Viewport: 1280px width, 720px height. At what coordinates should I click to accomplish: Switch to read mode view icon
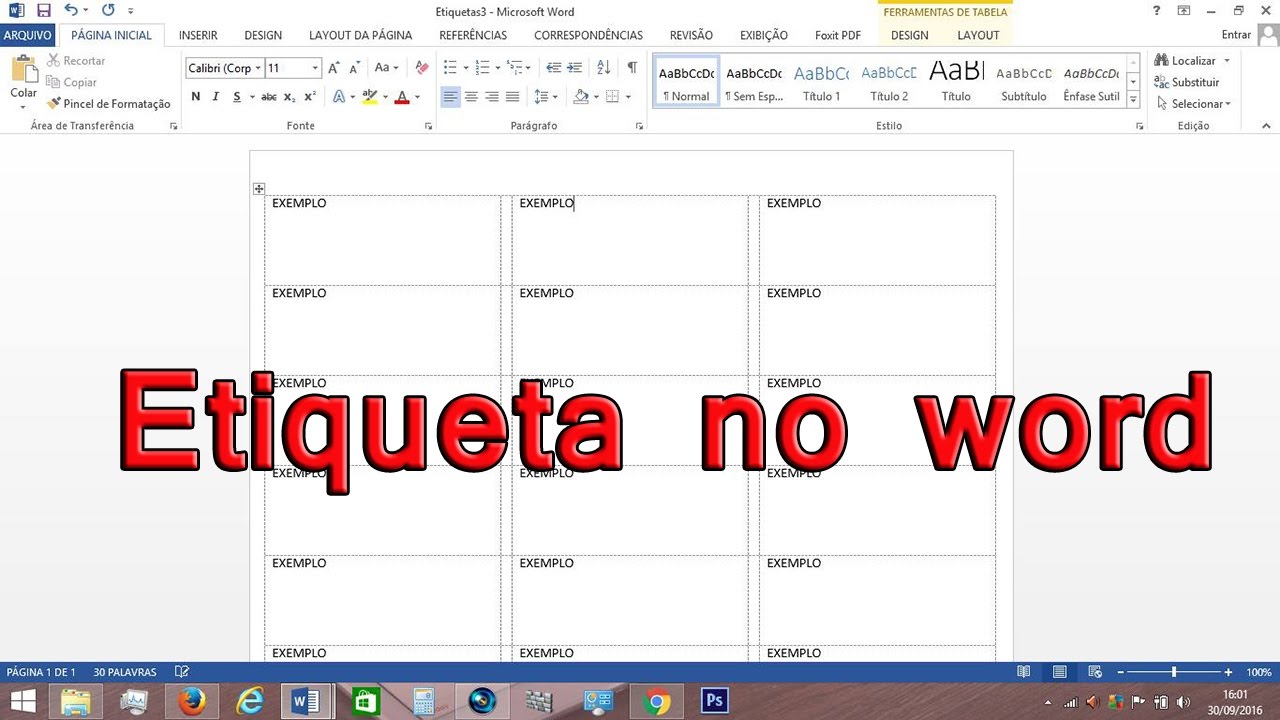pyautogui.click(x=1023, y=672)
